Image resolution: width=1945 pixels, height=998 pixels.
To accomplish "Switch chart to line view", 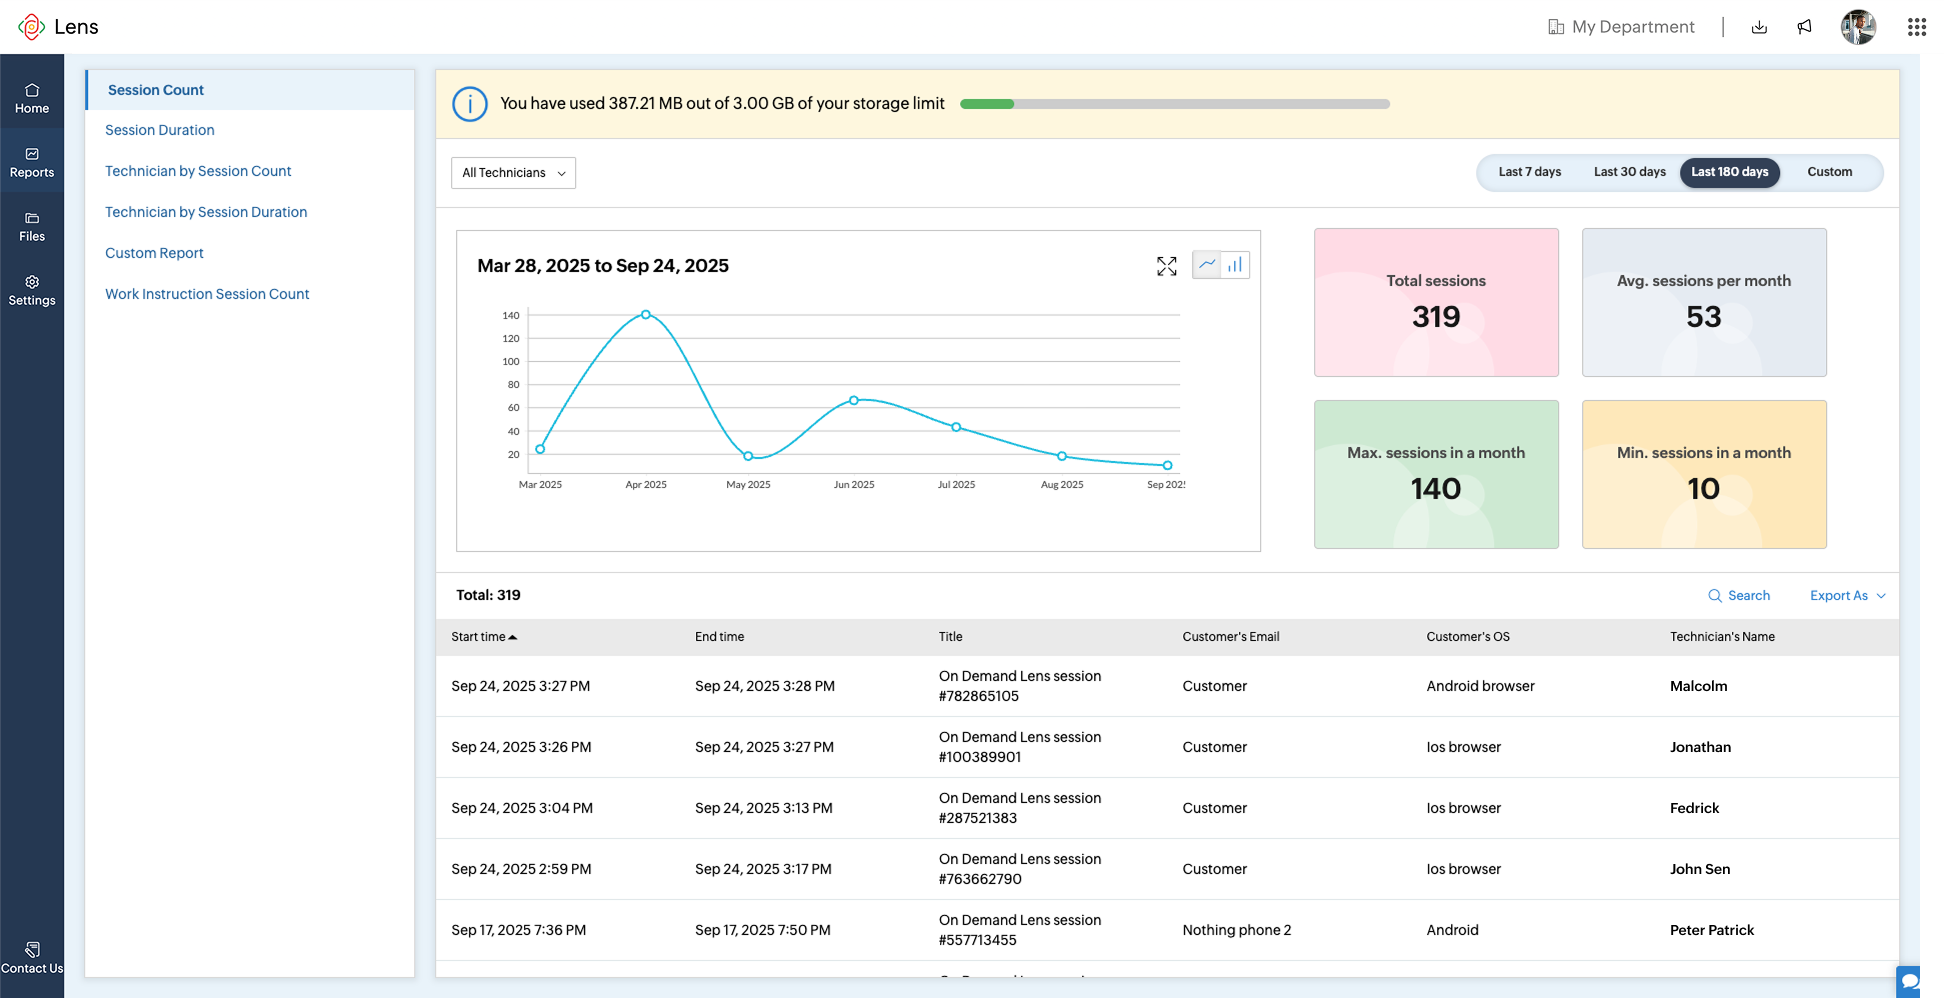I will [1207, 265].
